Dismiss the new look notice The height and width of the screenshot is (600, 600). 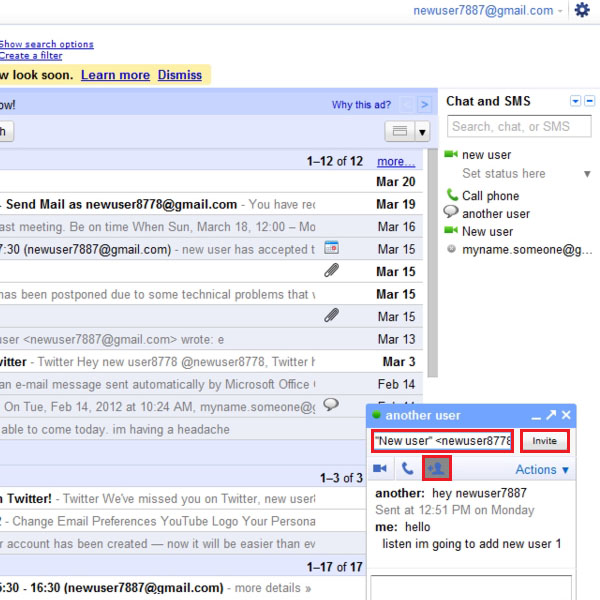coord(179,75)
